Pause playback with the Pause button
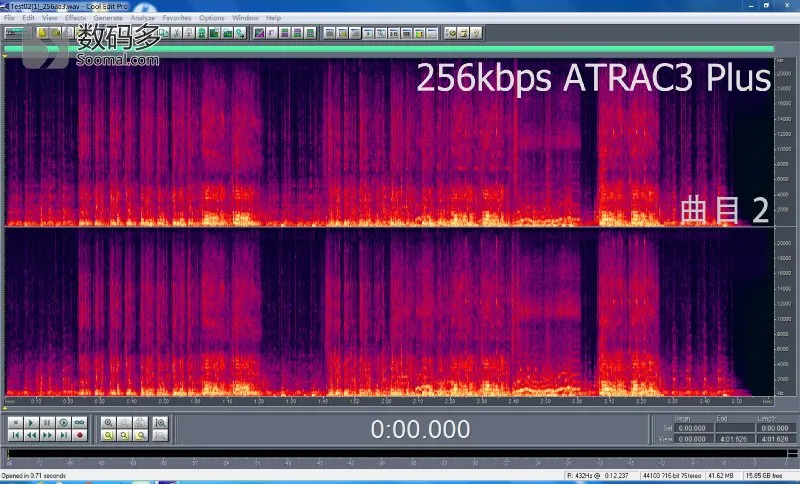This screenshot has height=484, width=800. point(47,423)
